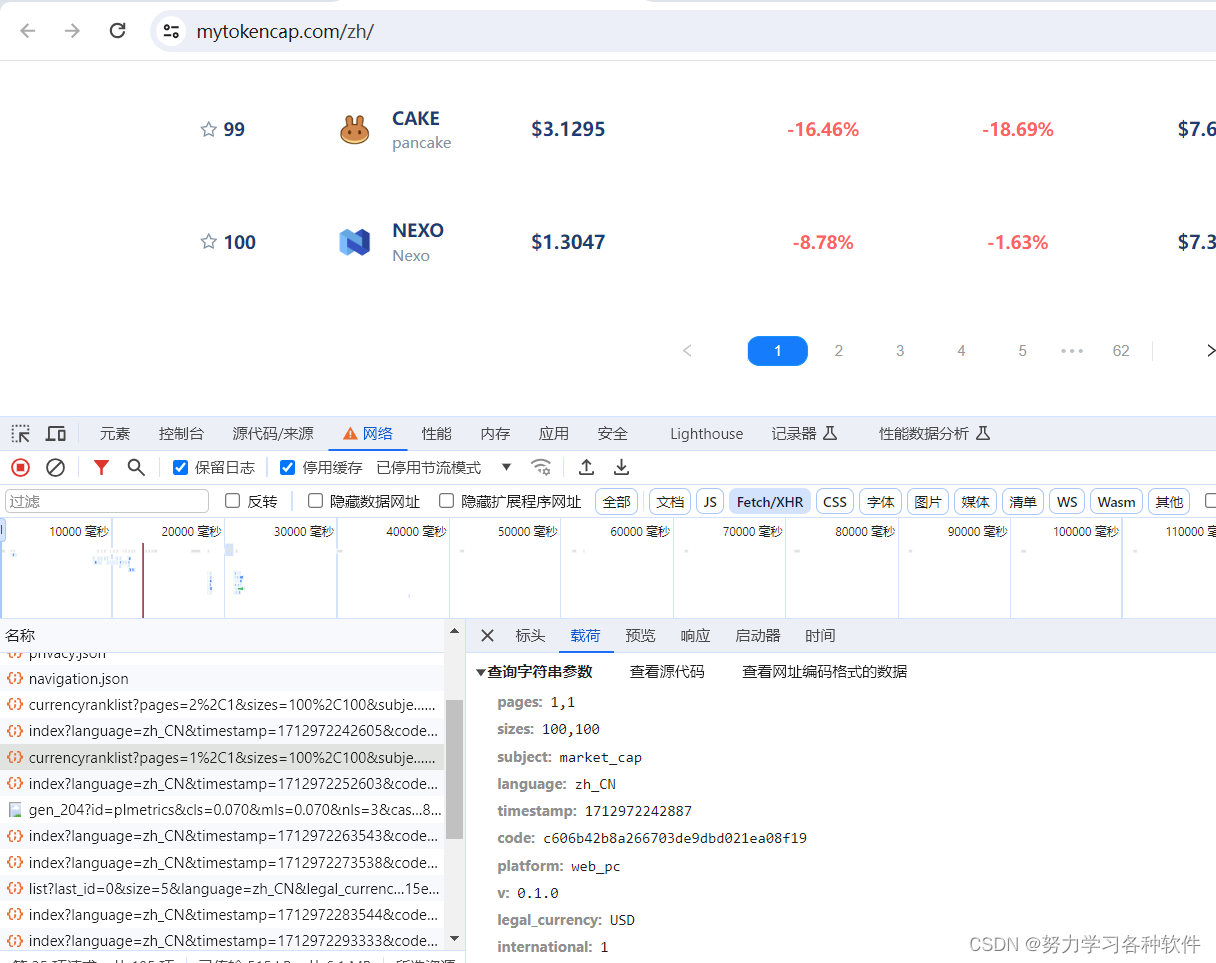Close the request details pane
The width and height of the screenshot is (1216, 963).
(x=487, y=636)
